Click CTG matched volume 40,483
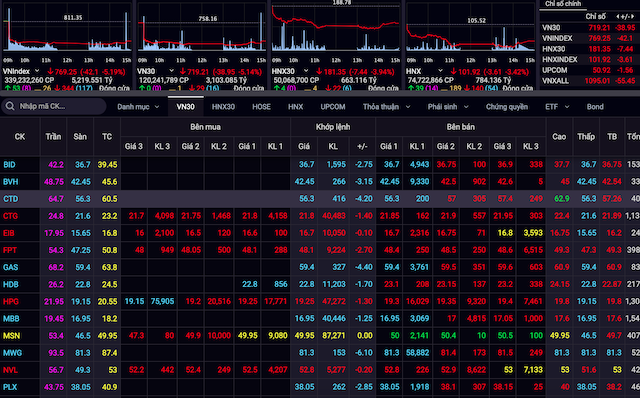The width and height of the screenshot is (640, 398). coord(334,216)
